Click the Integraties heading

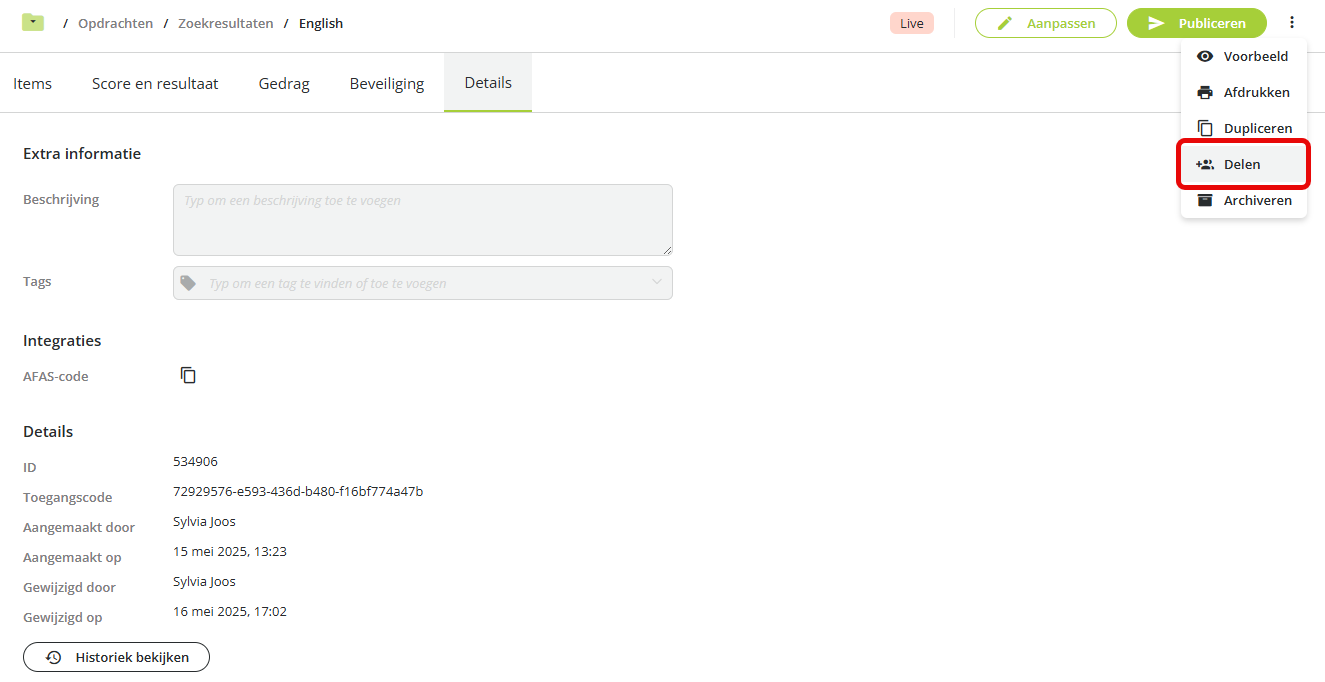click(x=62, y=341)
